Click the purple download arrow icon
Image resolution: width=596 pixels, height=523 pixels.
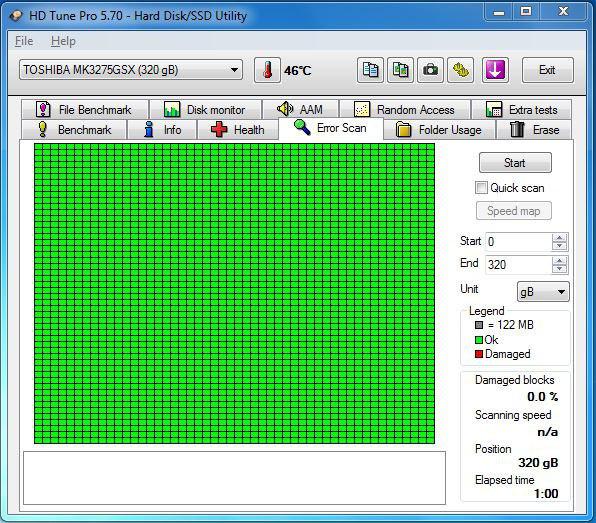point(495,70)
